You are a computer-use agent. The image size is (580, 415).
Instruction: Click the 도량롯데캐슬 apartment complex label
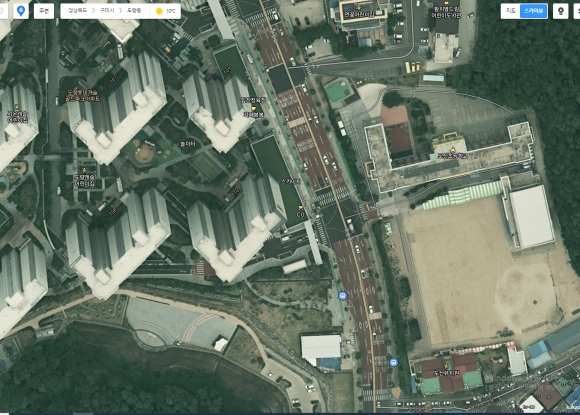83,95
